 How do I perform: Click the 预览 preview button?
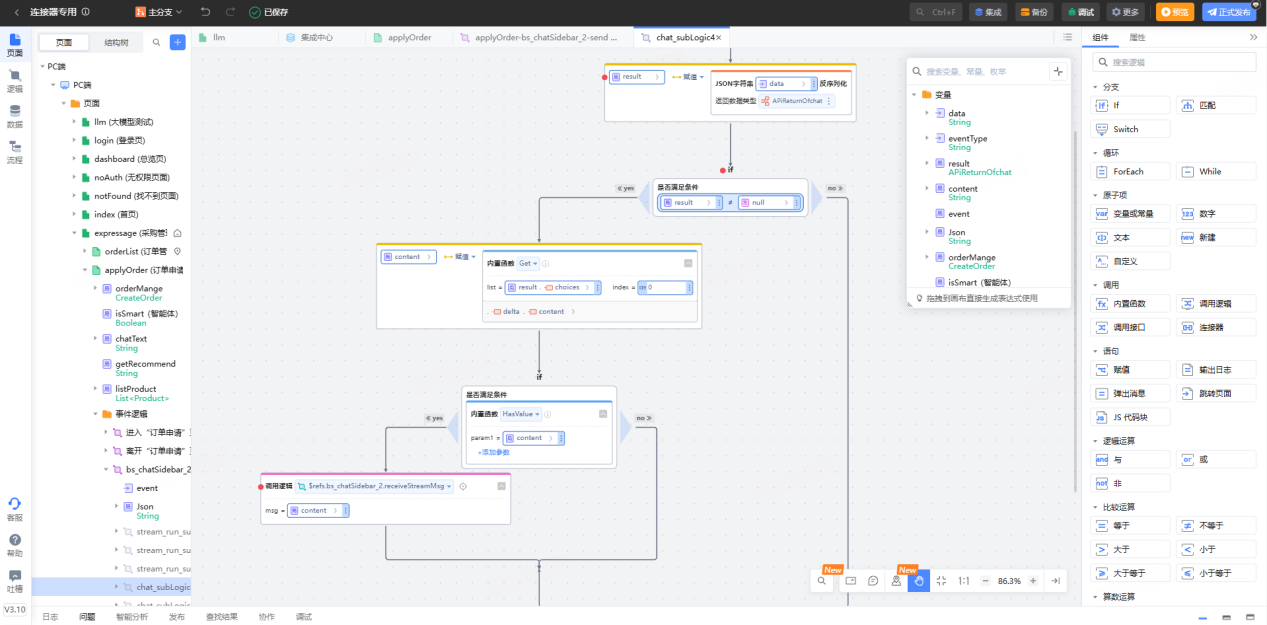(1175, 12)
